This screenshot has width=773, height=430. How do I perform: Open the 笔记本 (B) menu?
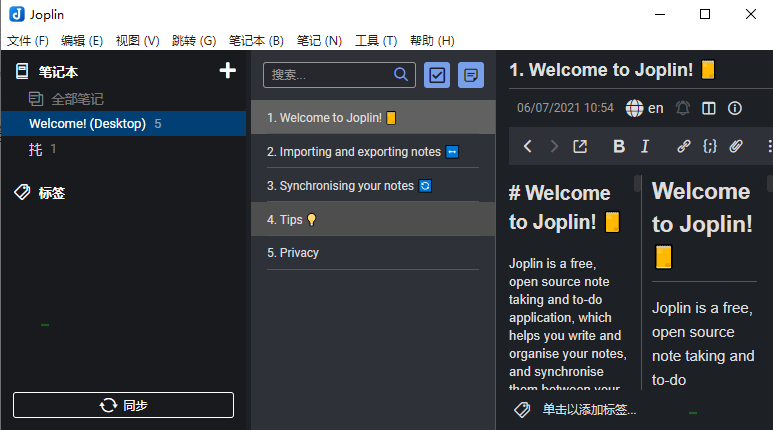(x=256, y=40)
